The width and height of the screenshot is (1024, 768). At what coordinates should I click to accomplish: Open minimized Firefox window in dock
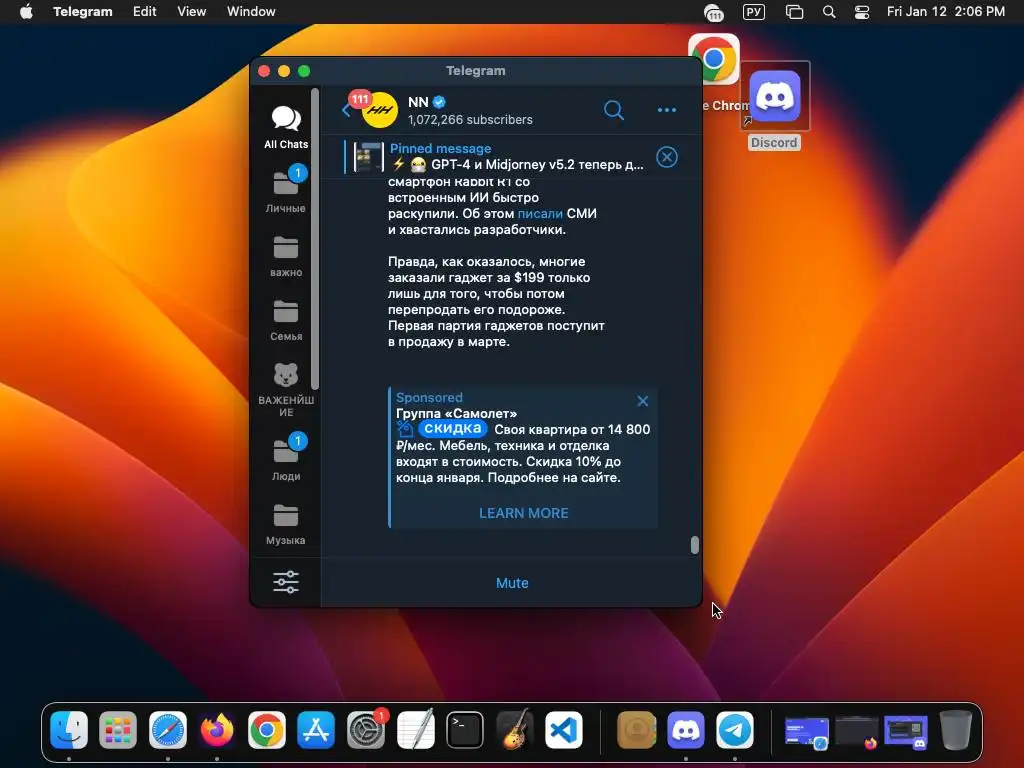[856, 732]
